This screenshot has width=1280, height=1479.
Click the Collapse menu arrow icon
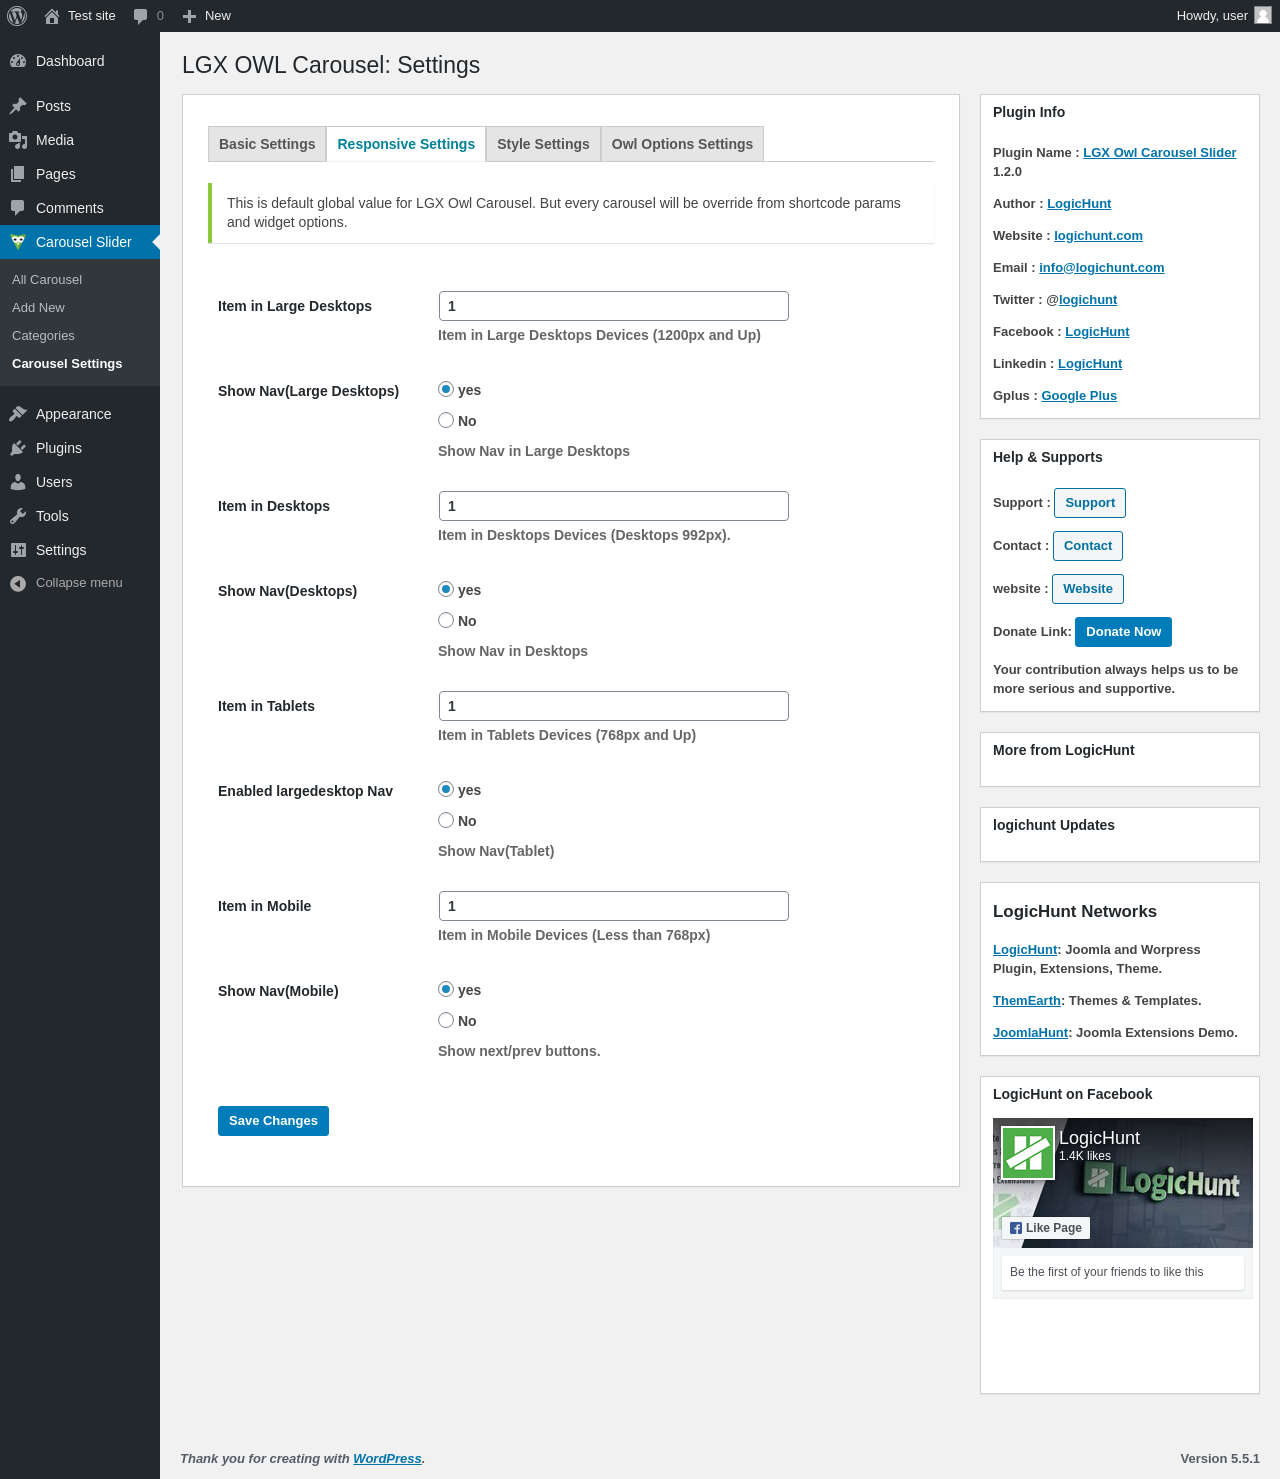[18, 583]
